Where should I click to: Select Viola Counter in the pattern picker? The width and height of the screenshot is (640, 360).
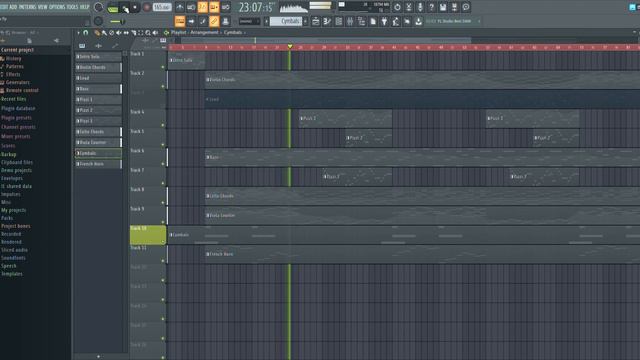pyautogui.click(x=98, y=142)
